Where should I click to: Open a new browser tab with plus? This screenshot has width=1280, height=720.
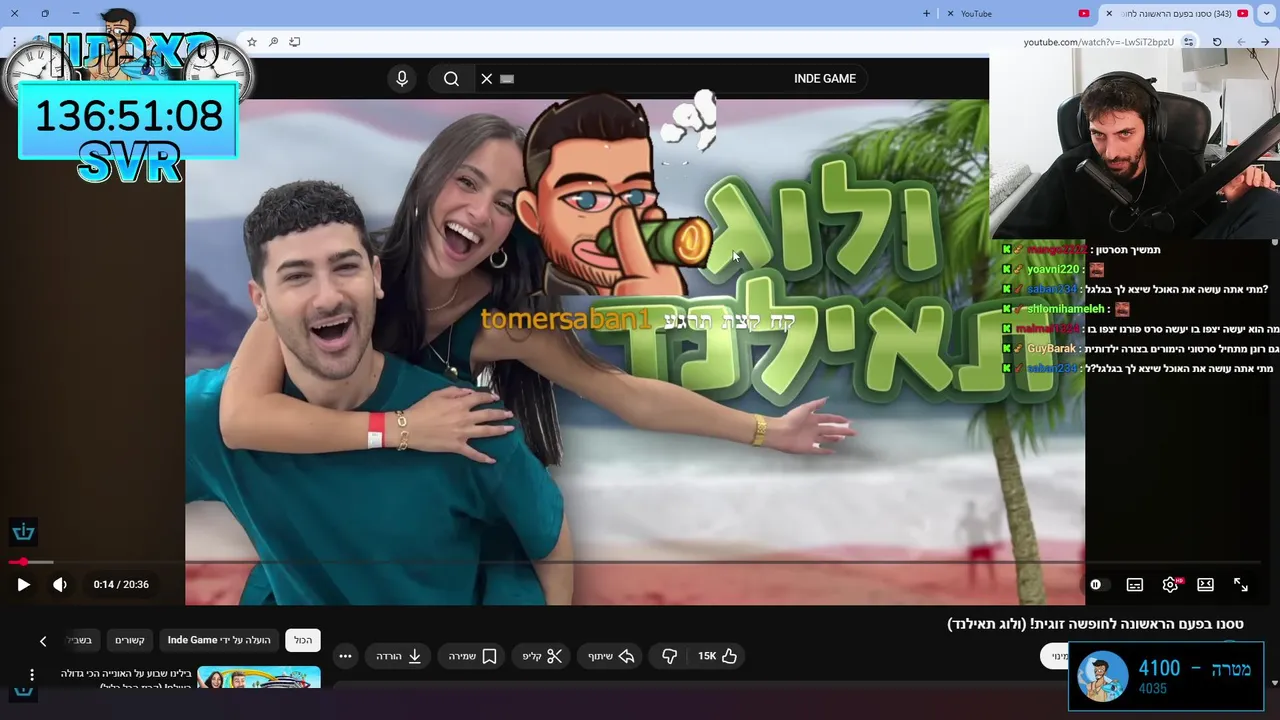tap(926, 13)
